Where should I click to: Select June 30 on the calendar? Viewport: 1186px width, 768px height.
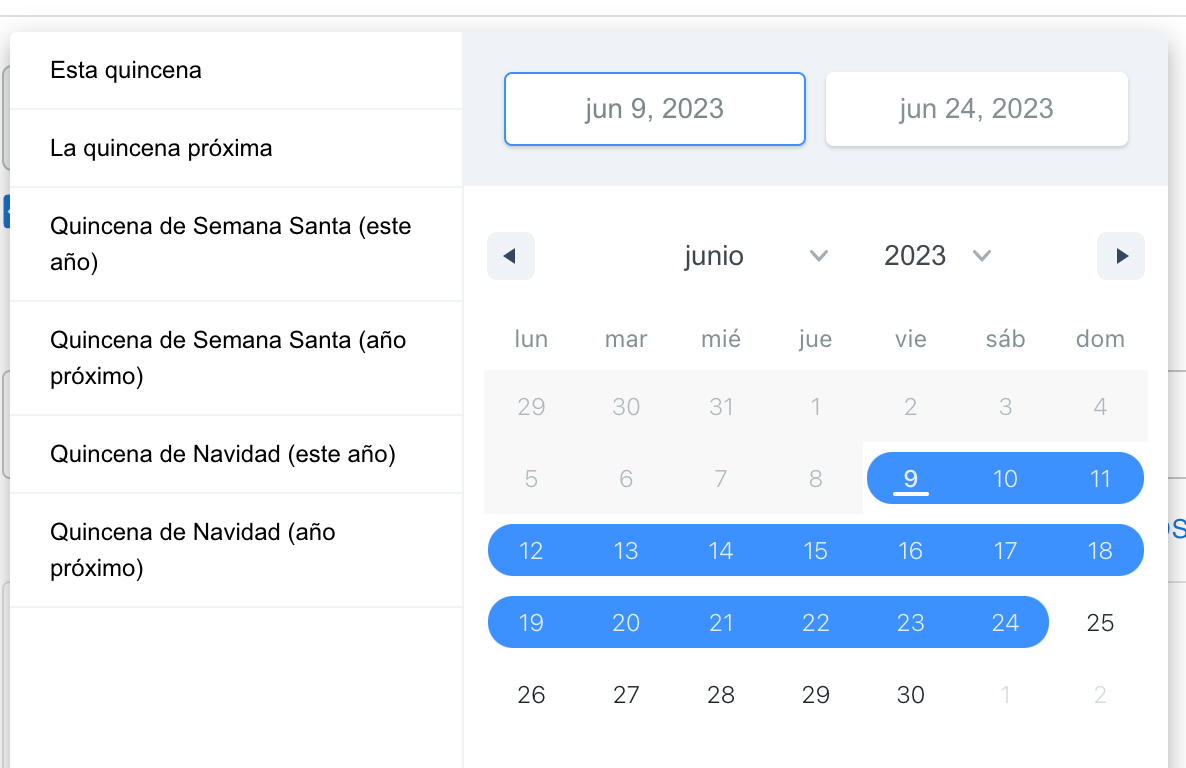coord(910,694)
